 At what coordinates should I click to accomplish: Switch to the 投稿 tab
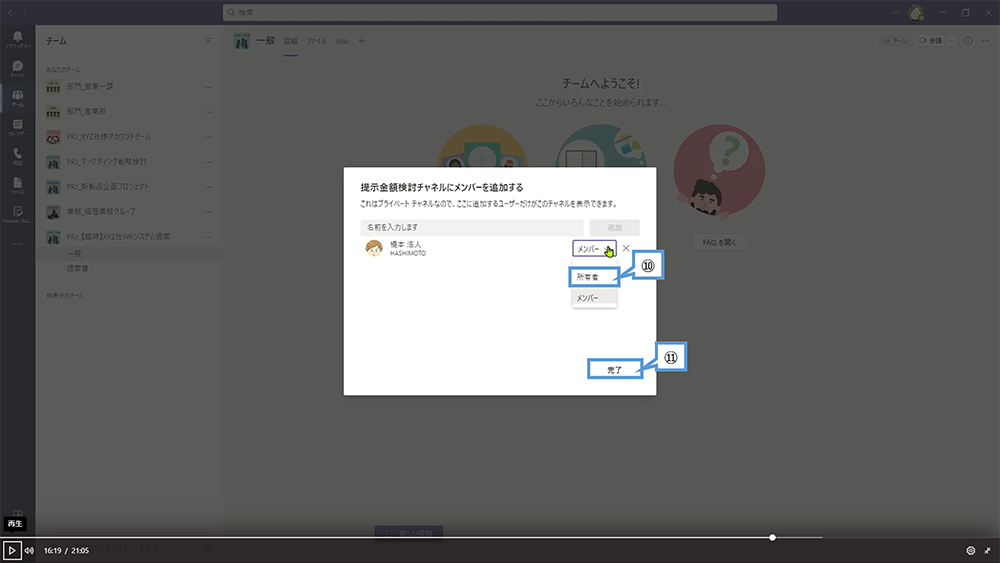[x=291, y=41]
